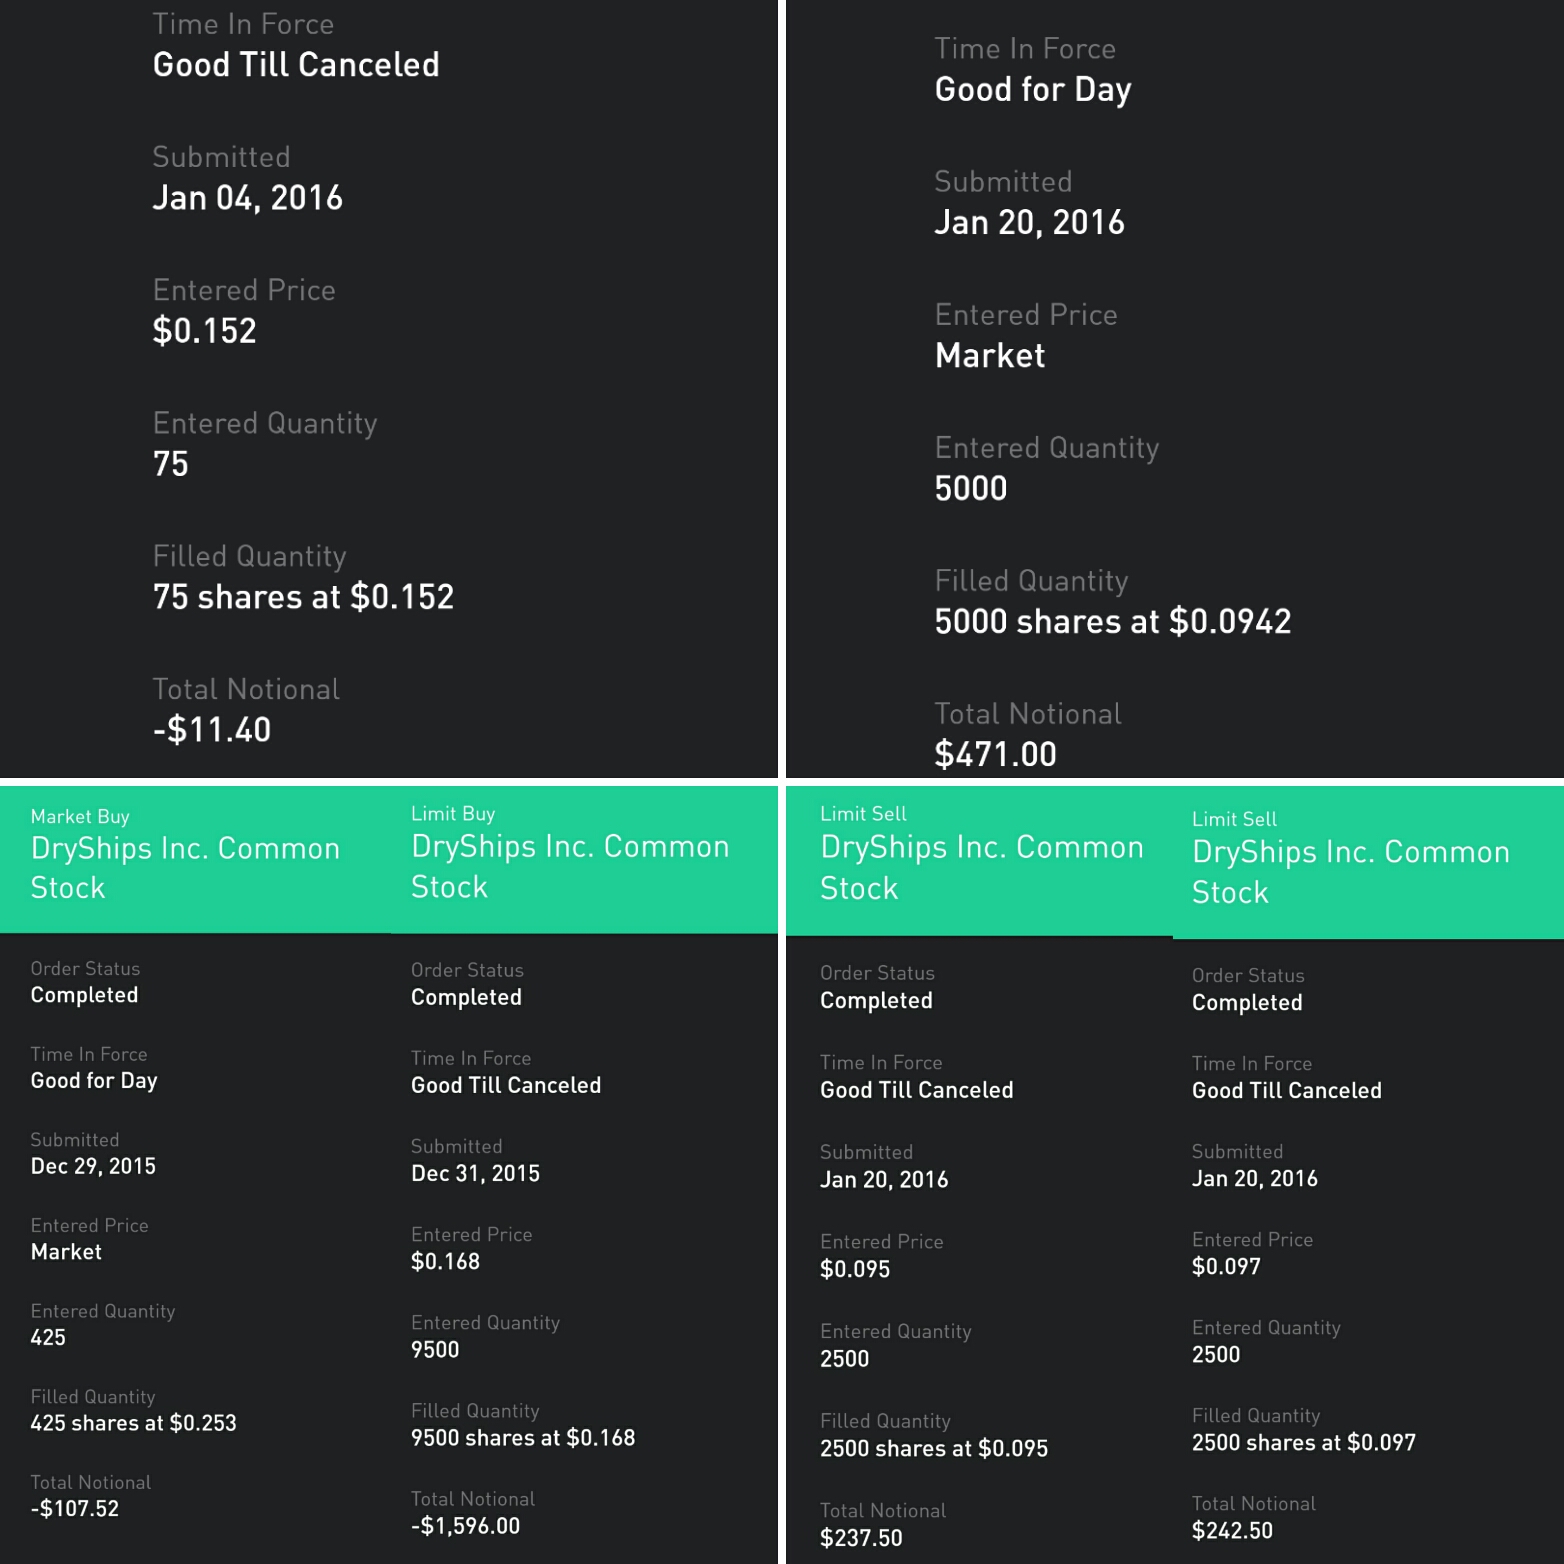1564x1564 pixels.
Task: Click the -$107.52 total notional value
Action: (74, 1508)
